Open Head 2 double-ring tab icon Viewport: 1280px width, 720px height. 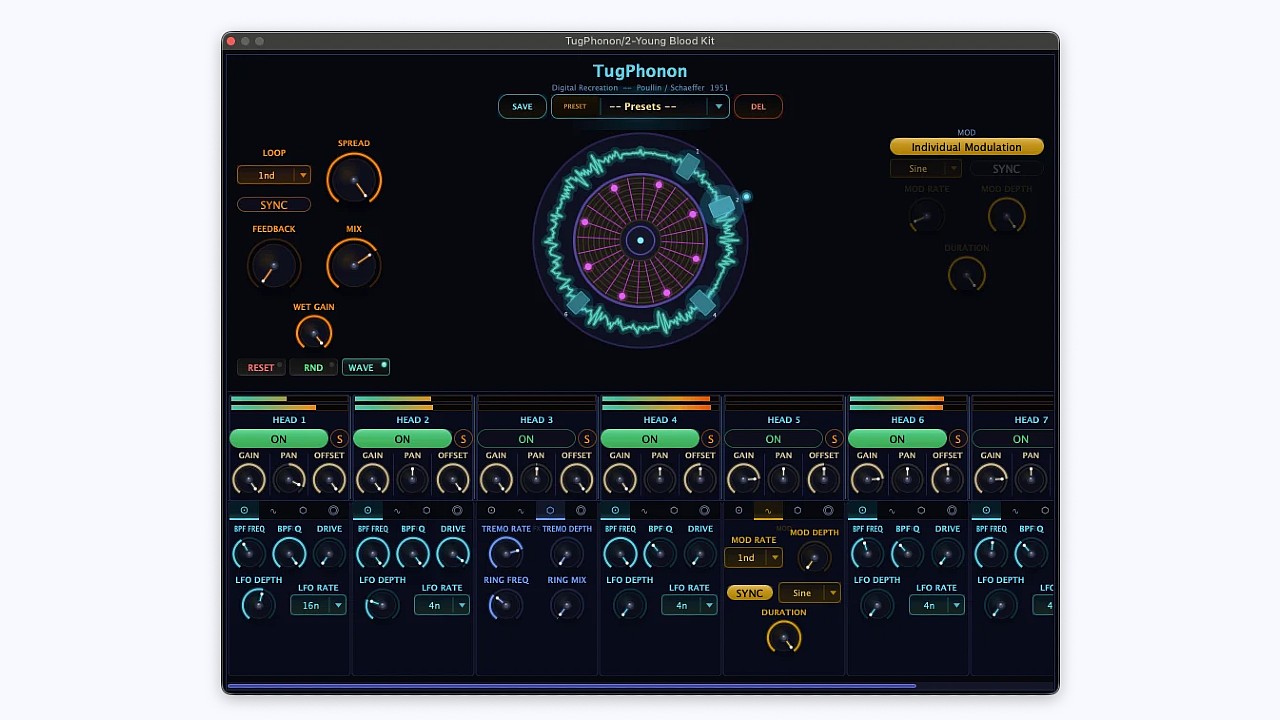point(457,511)
